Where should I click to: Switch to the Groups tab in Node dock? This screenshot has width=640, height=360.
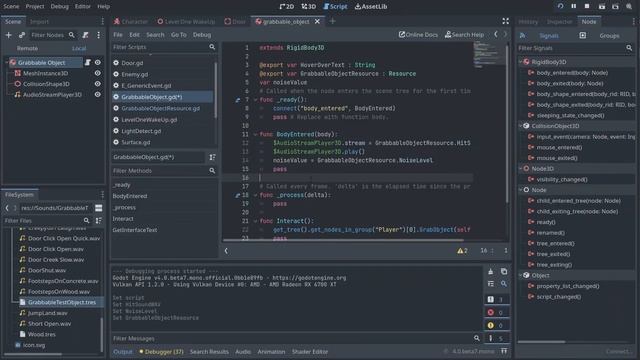(x=609, y=36)
